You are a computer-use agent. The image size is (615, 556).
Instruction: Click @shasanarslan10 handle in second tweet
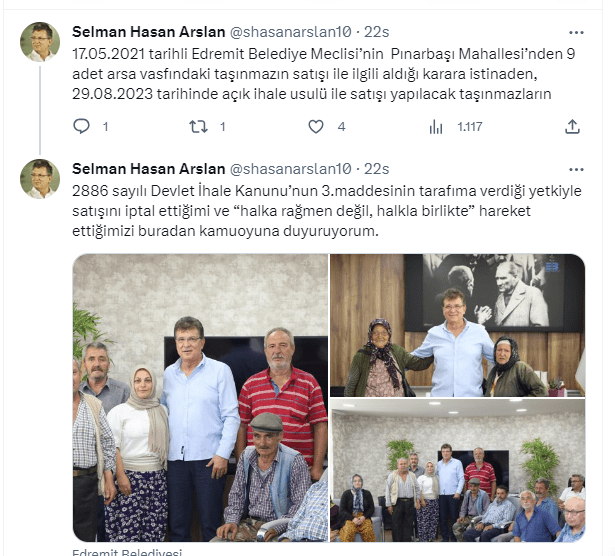(290, 169)
